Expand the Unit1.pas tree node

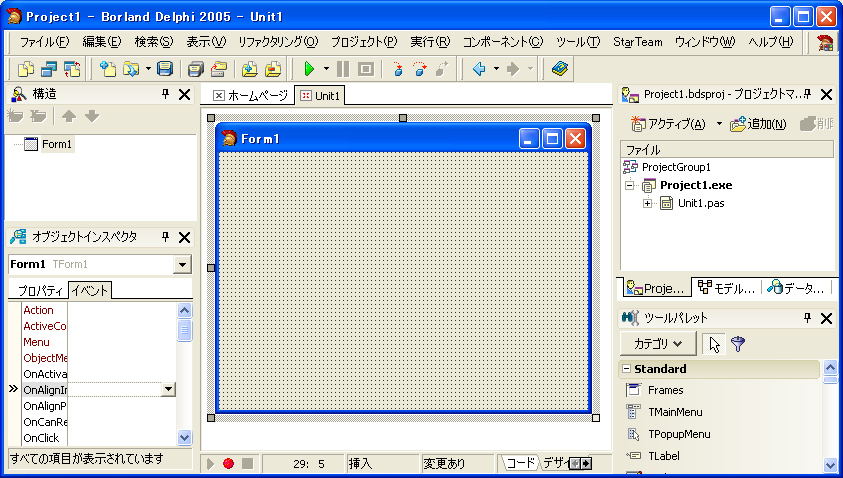point(647,203)
